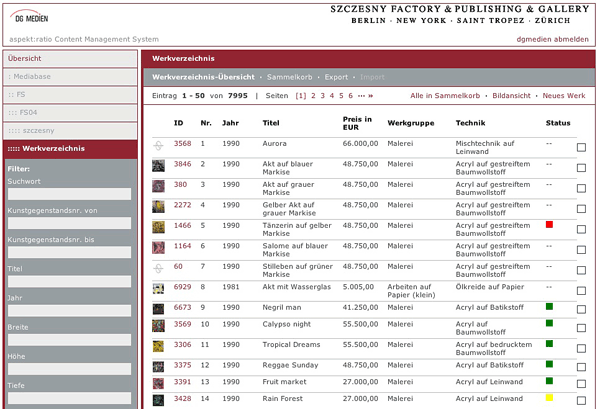Click thumbnail icon for Negril man
Image resolution: width=600 pixels, height=409 pixels.
(158, 308)
